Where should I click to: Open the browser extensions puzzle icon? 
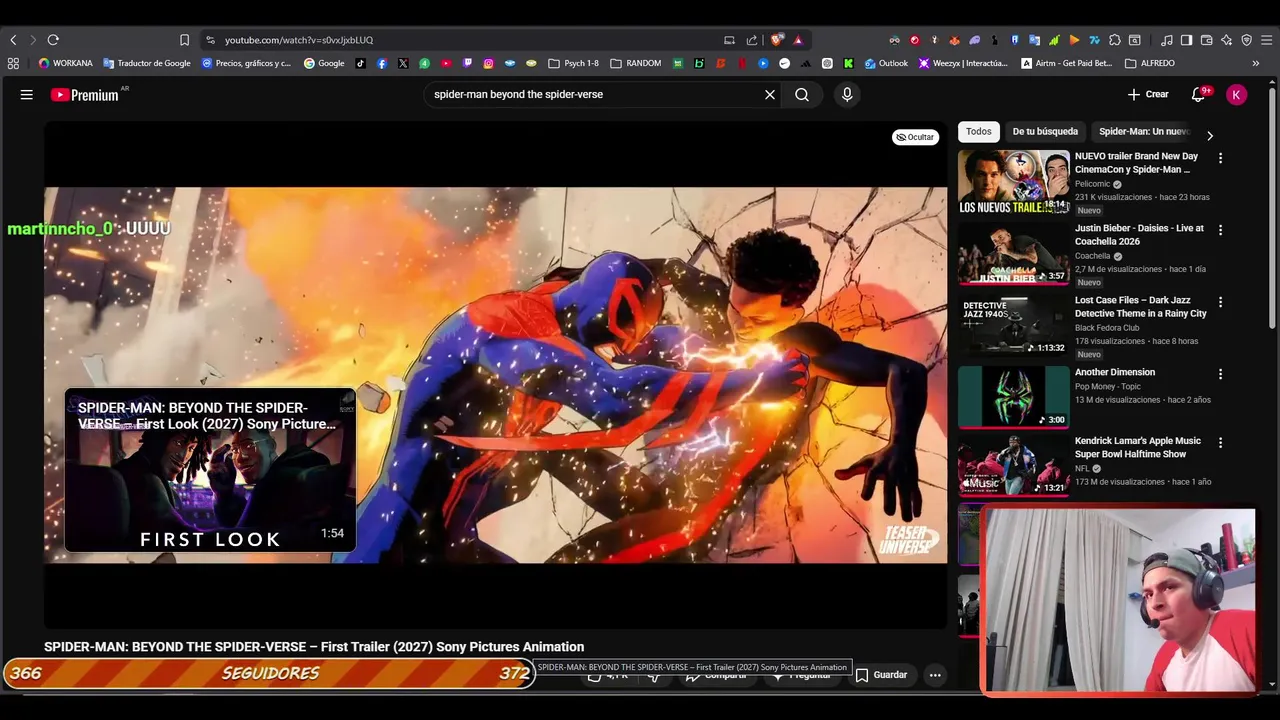(1115, 40)
